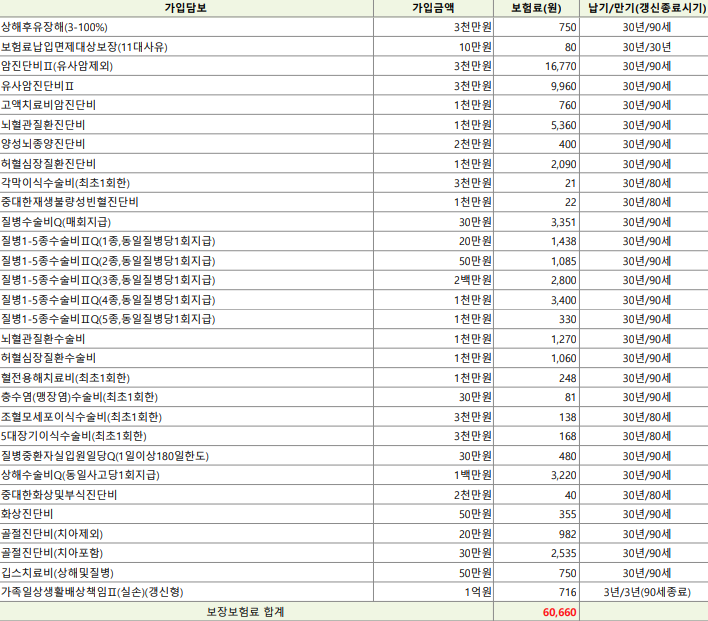708x621 pixels.
Task: Select the 혈전용해치료비(최초1회한) coverage name
Action: pos(66,378)
